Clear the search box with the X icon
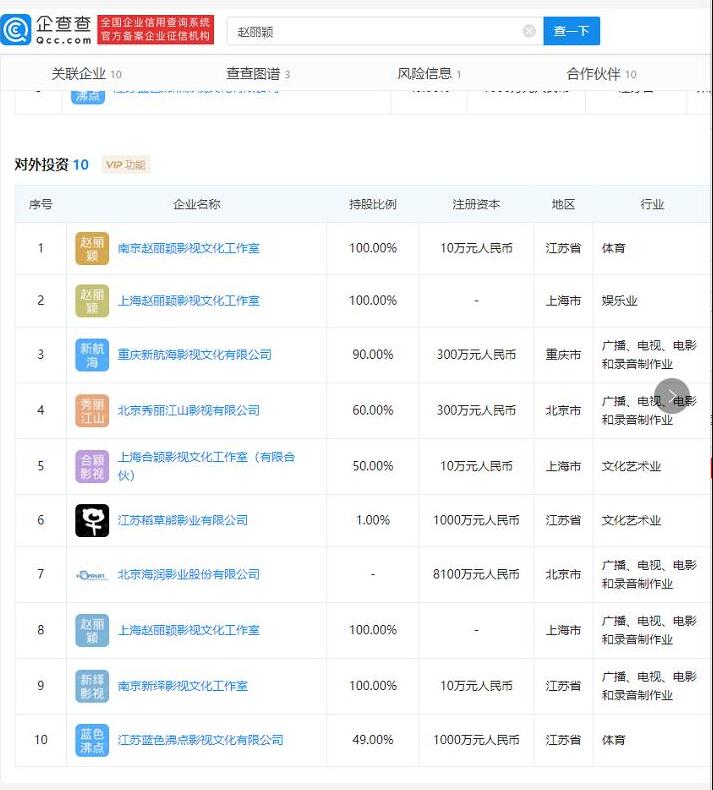 529,31
